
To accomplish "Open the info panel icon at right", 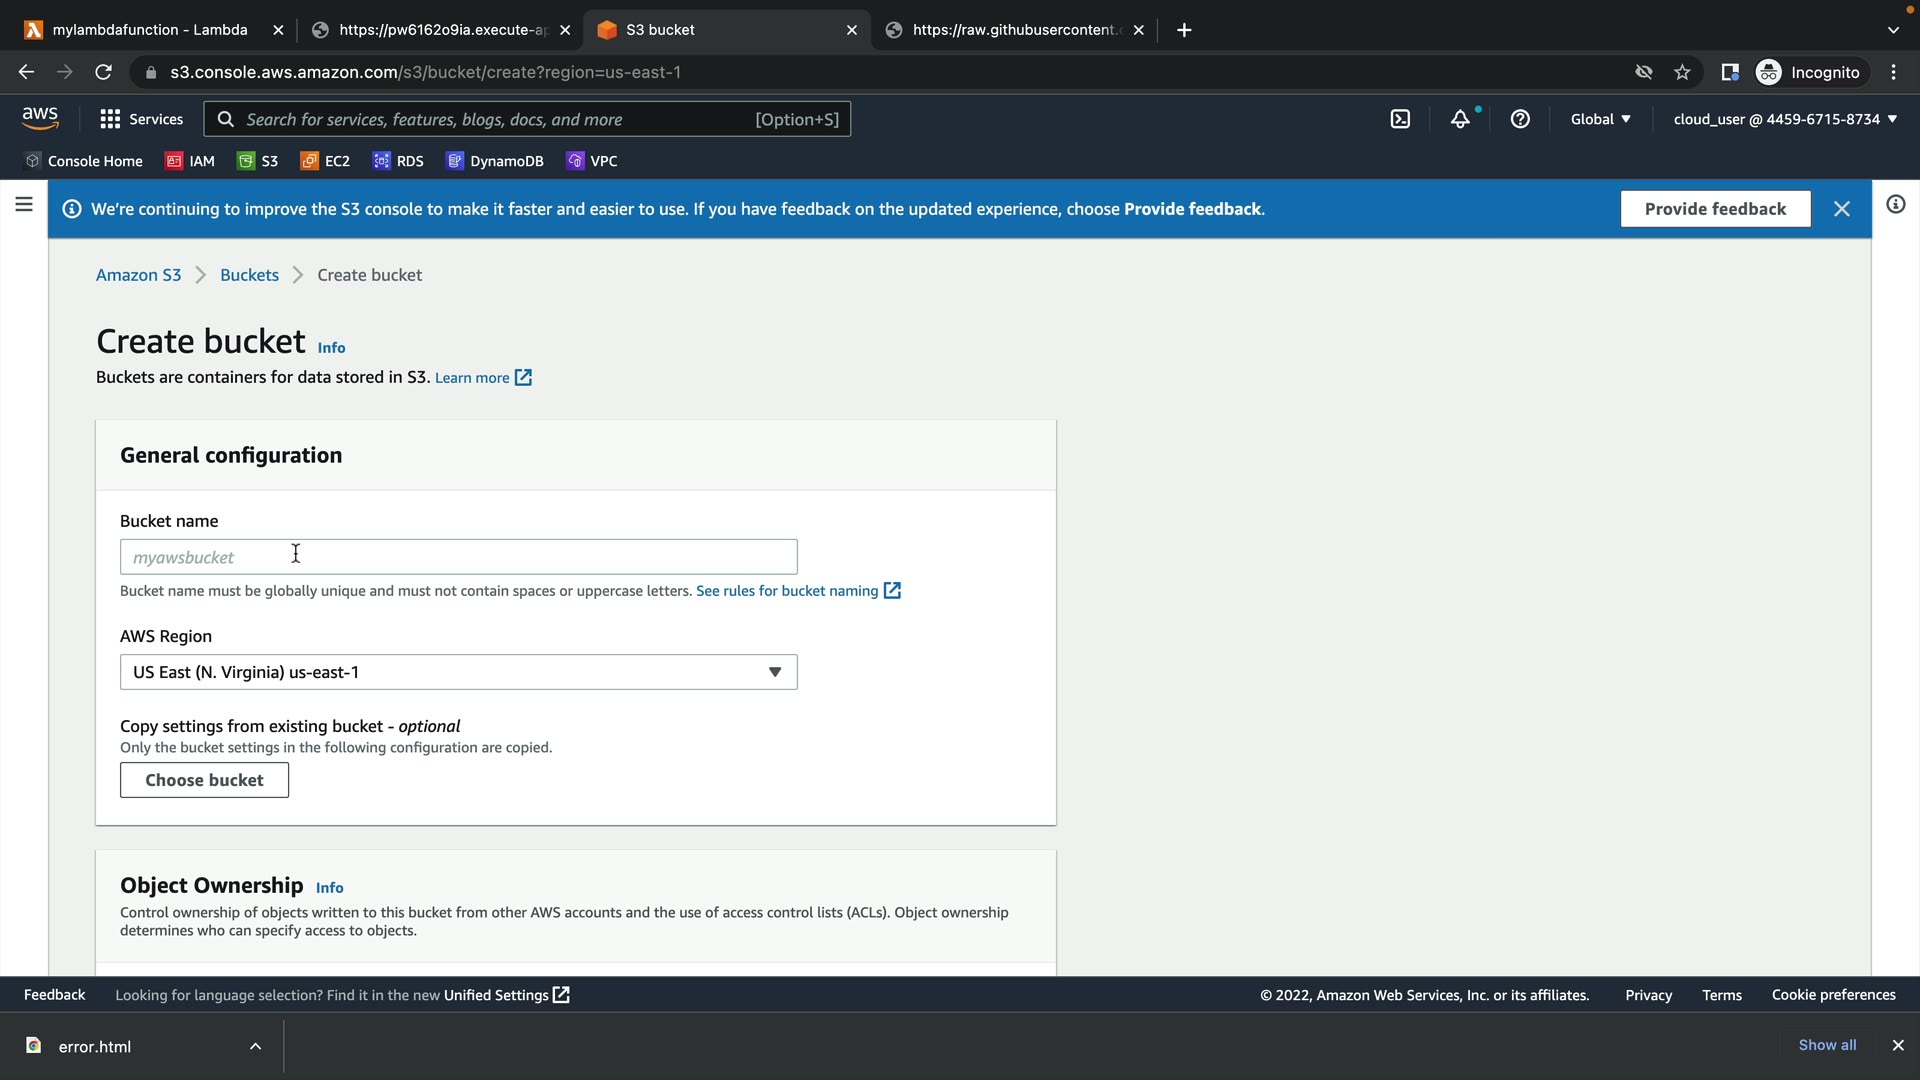I will (x=1895, y=205).
